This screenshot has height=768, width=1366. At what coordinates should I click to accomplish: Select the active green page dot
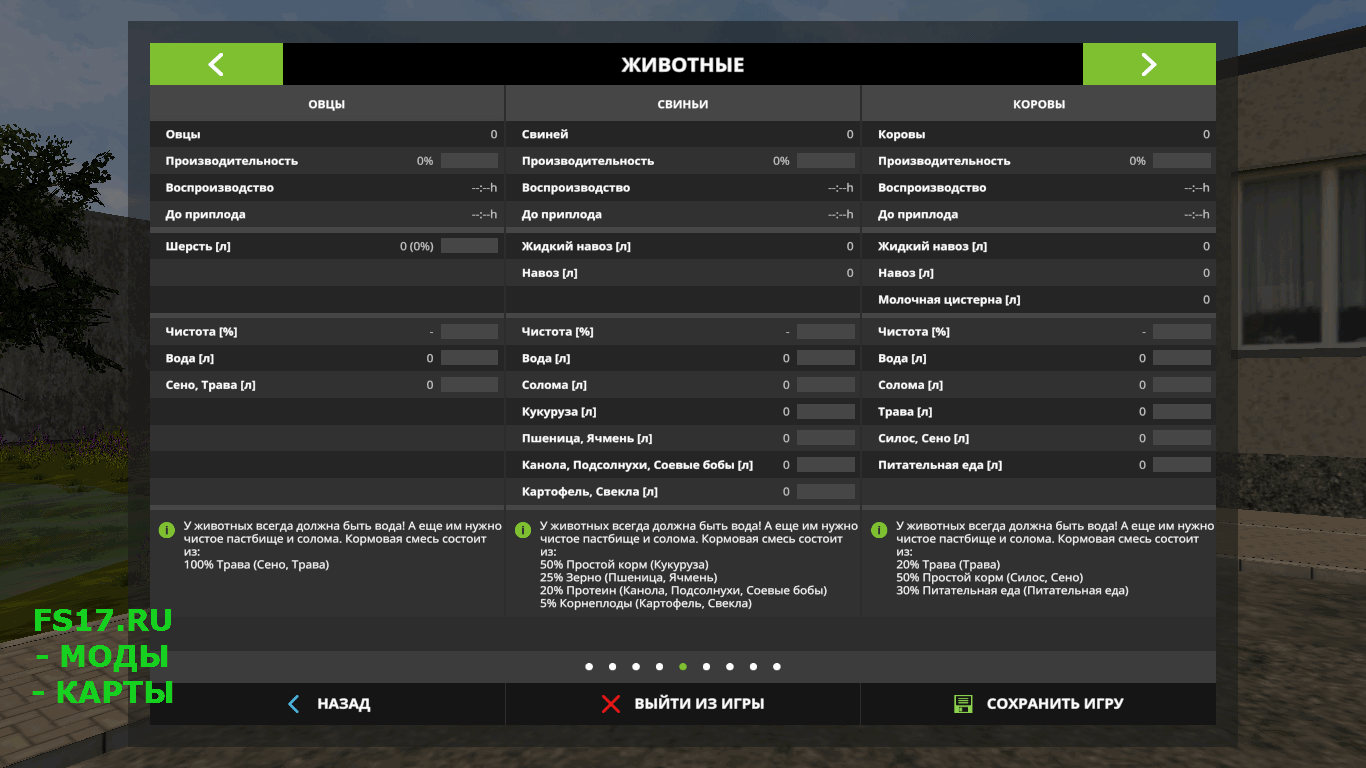click(x=683, y=666)
